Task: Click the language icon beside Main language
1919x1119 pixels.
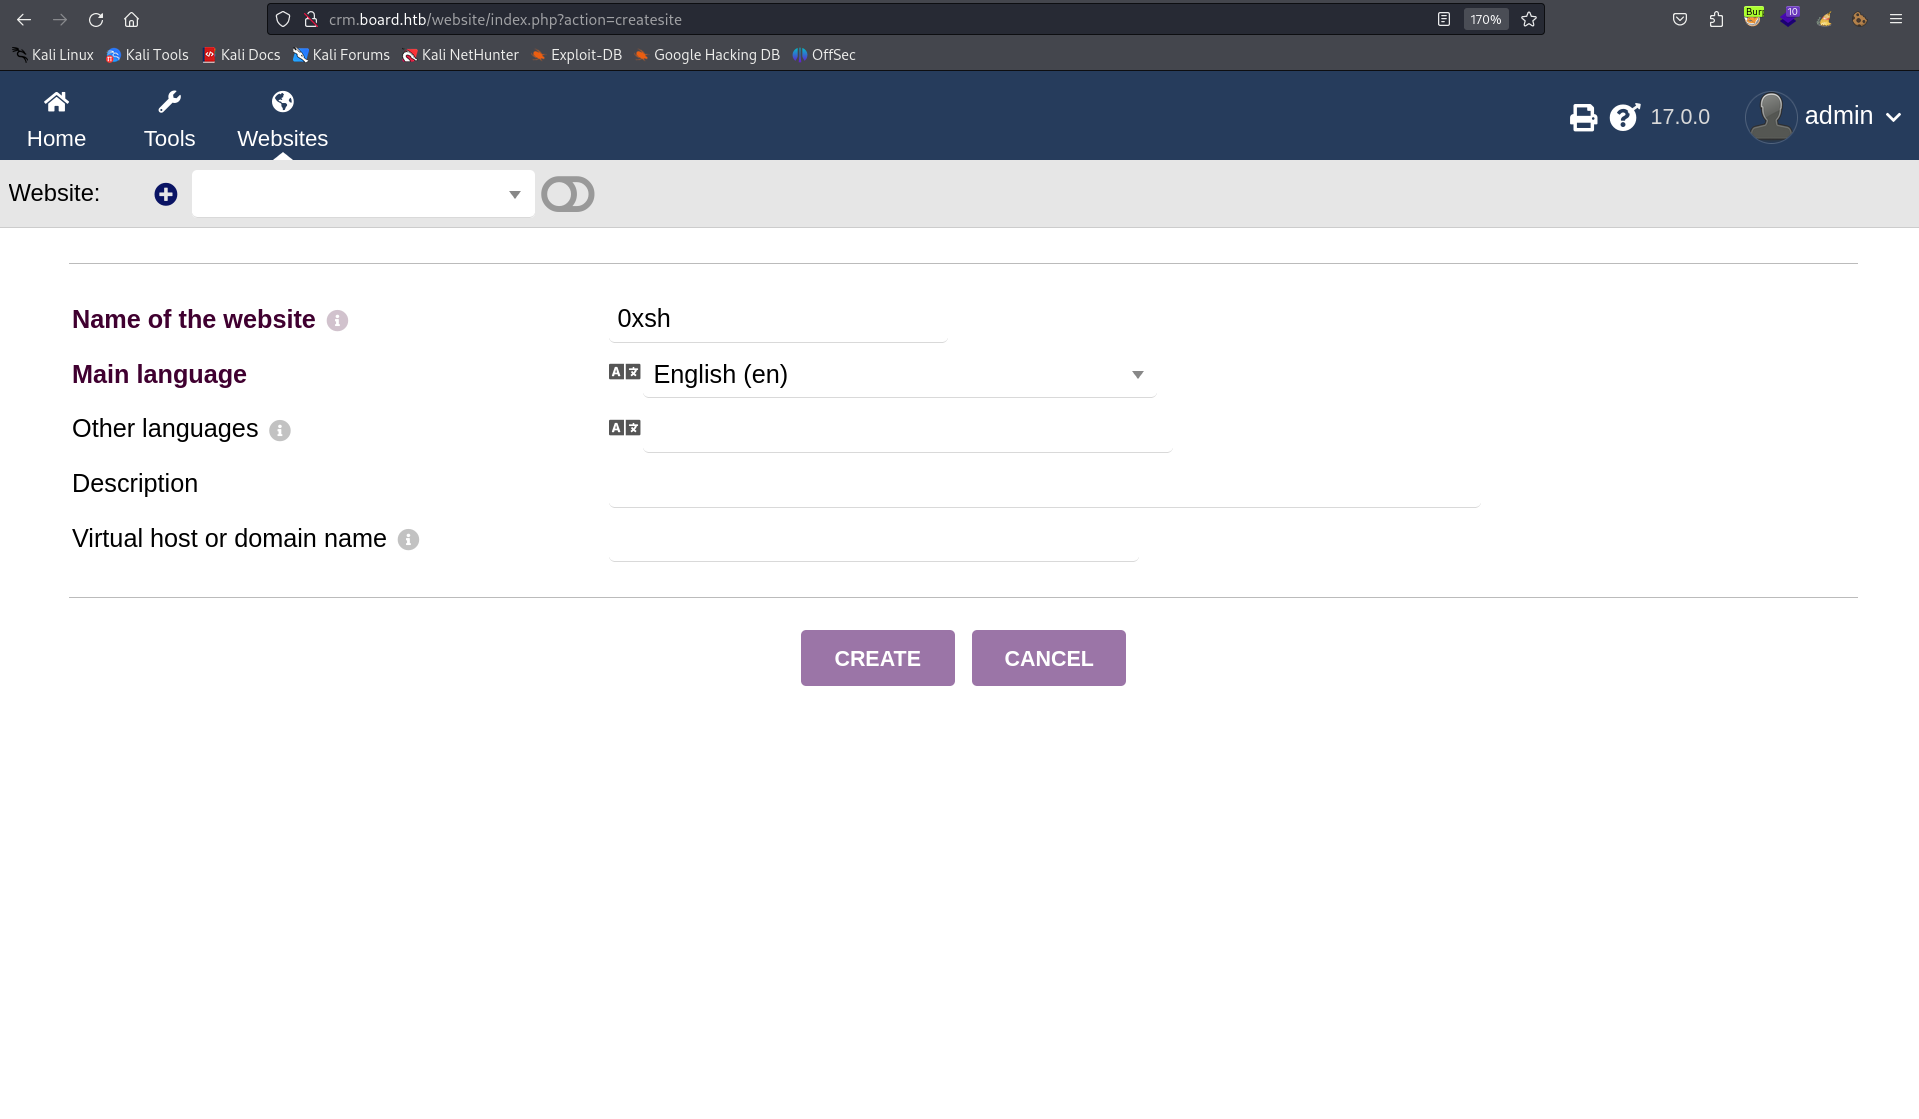Action: pyautogui.click(x=625, y=372)
